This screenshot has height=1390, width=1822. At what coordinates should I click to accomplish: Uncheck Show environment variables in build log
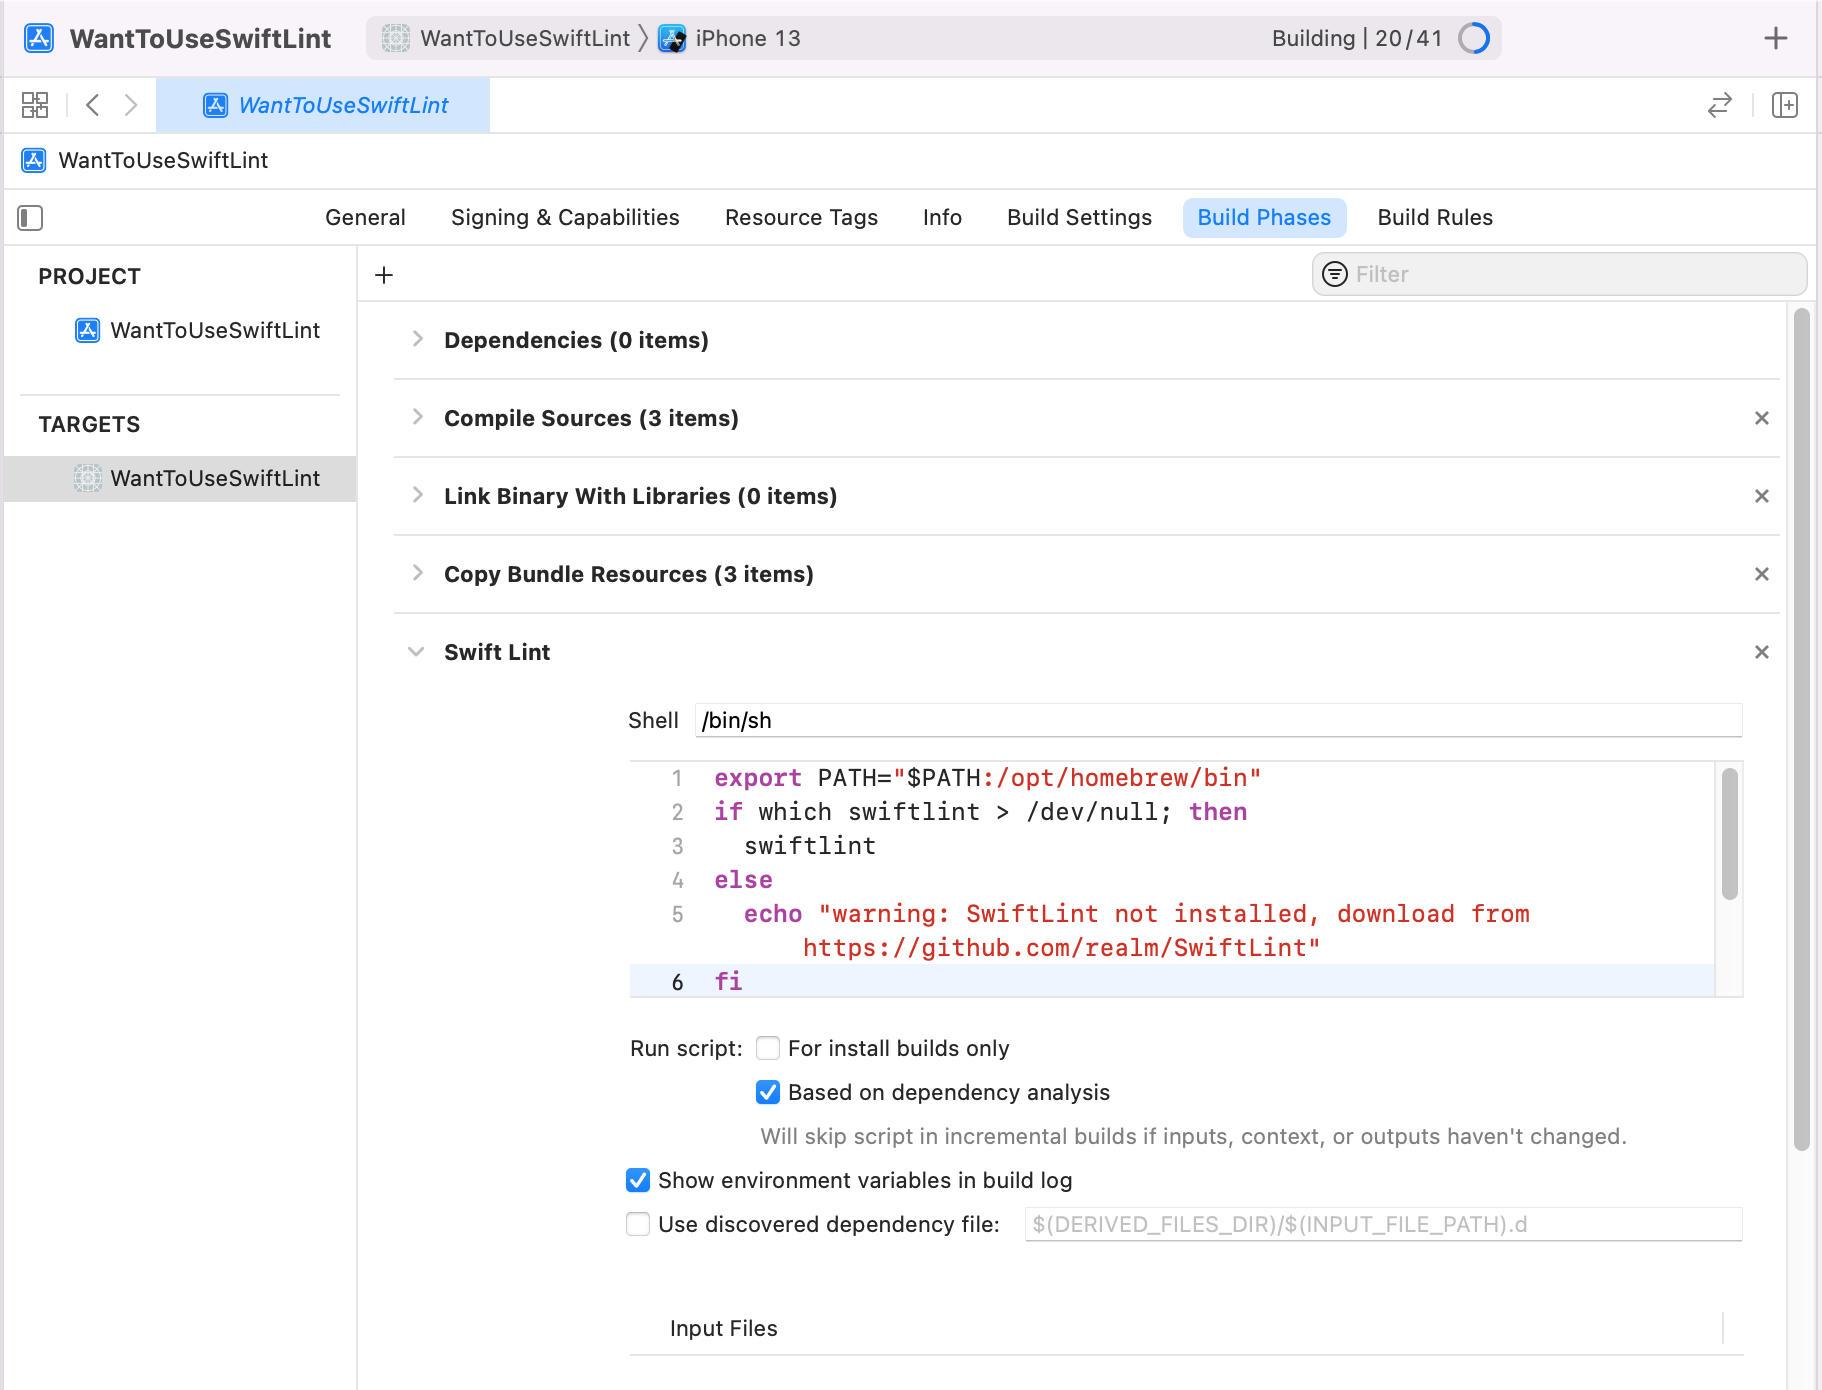[x=638, y=1180]
